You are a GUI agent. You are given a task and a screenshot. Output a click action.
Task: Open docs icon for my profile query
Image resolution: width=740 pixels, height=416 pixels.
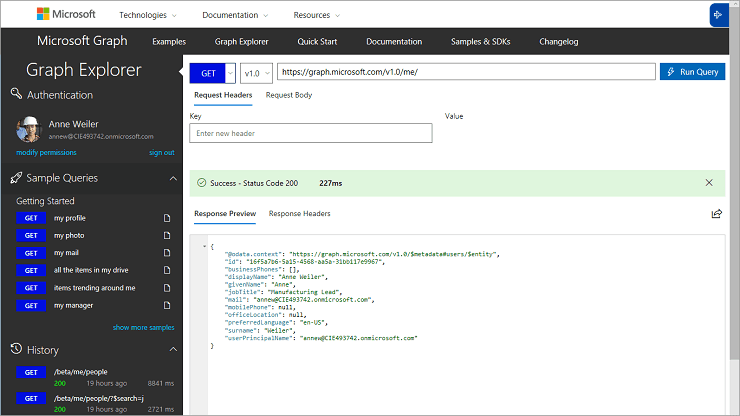167,218
